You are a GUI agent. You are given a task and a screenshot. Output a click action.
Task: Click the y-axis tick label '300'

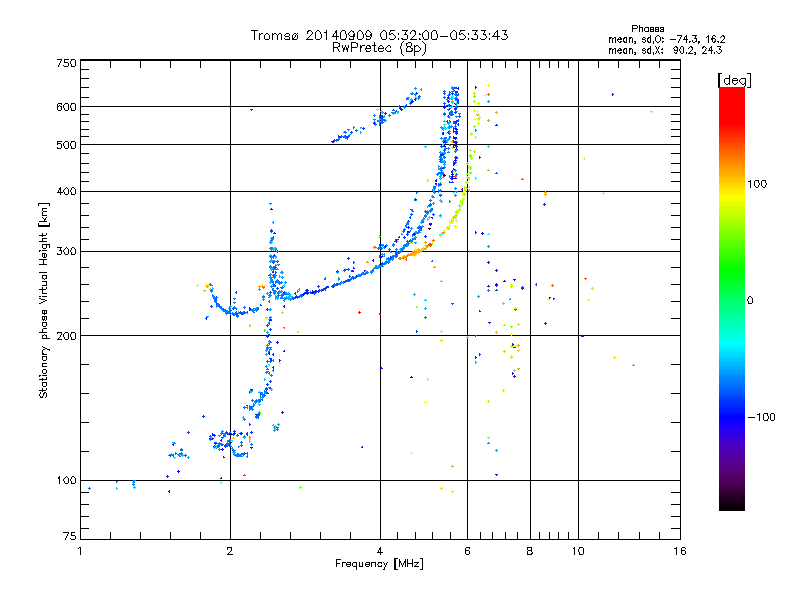(x=66, y=252)
